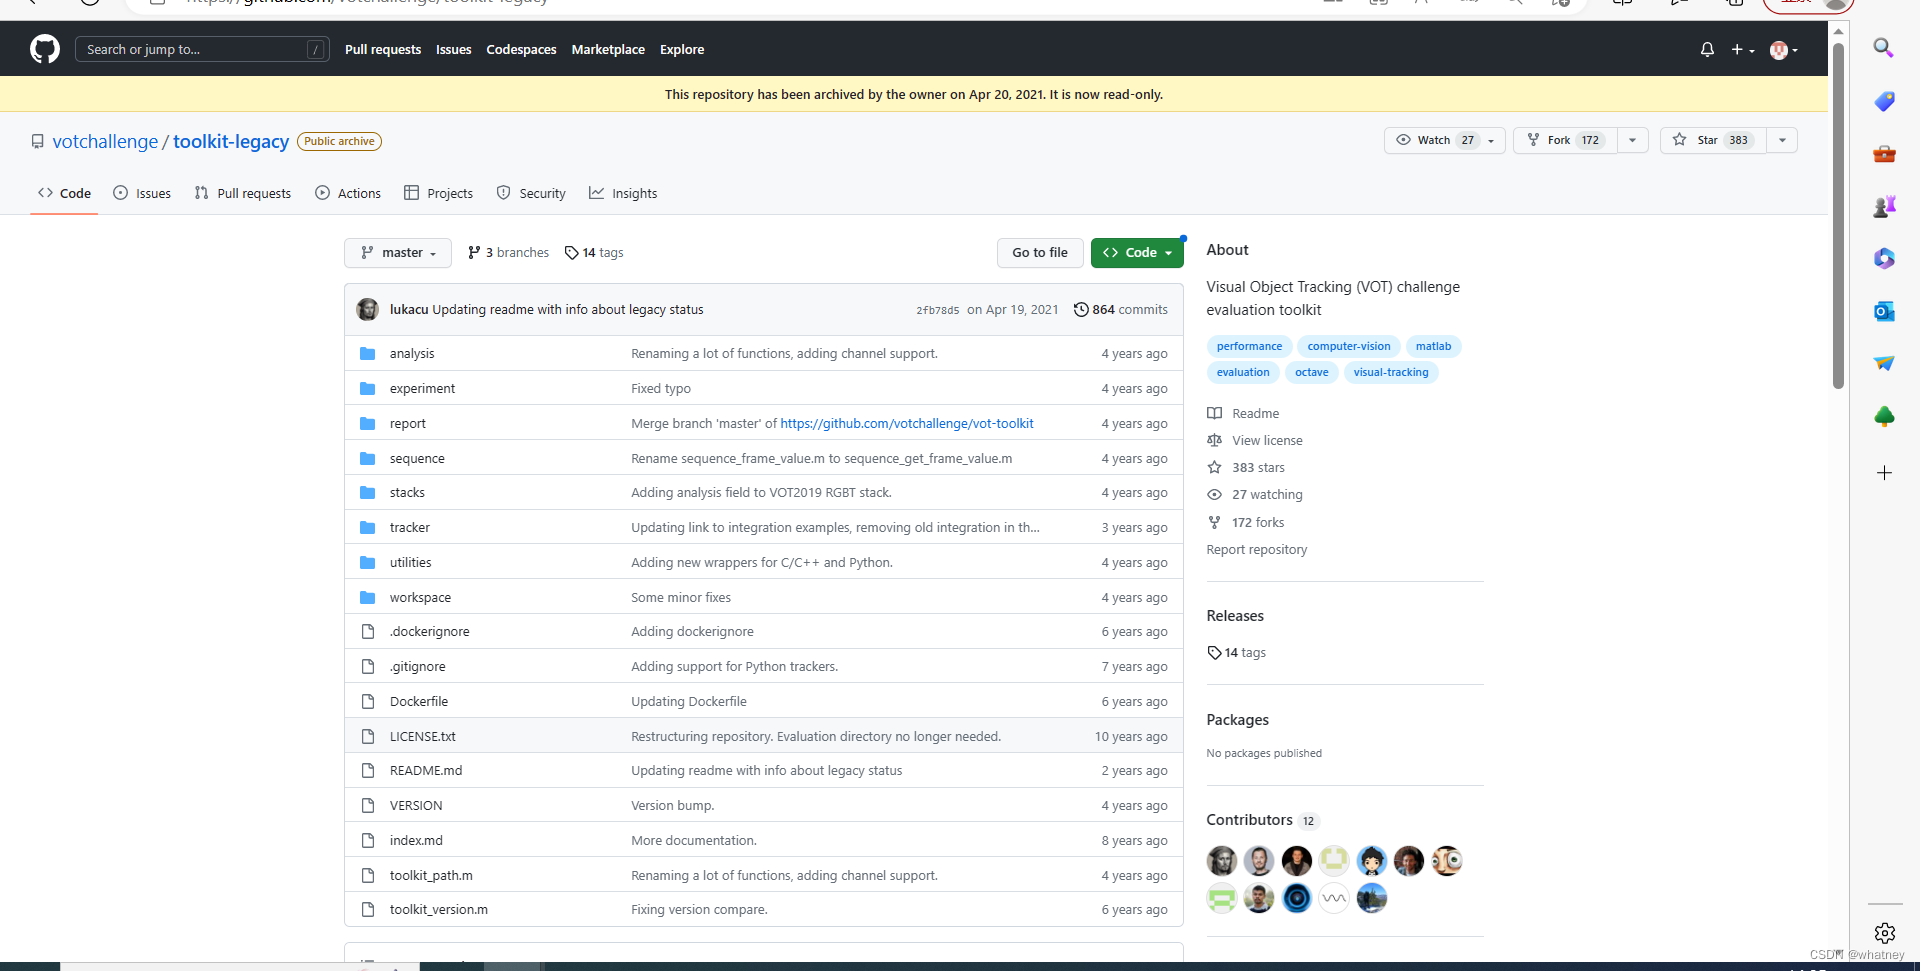Select the matlab topic tag
This screenshot has width=1920, height=971.
[1433, 346]
